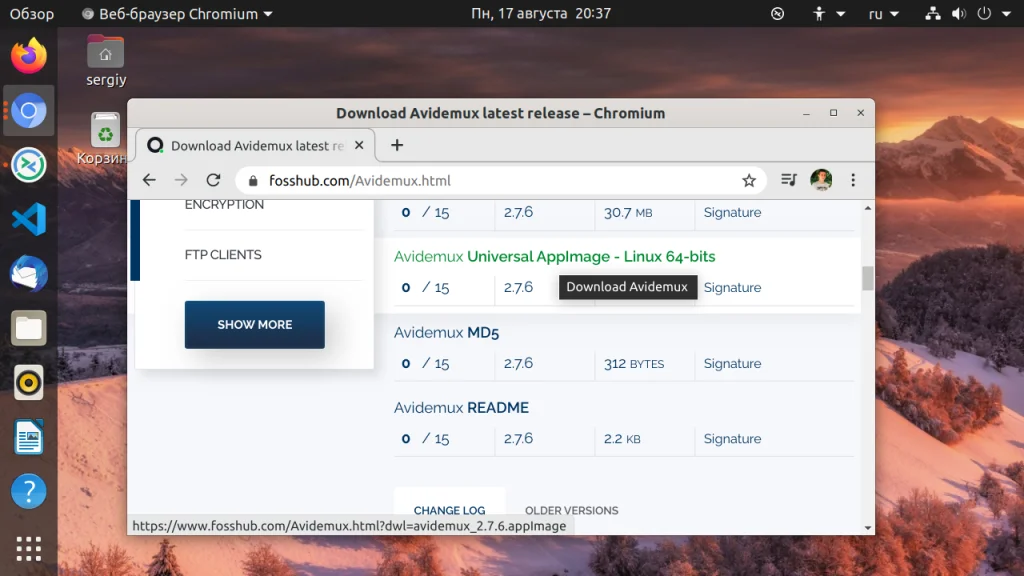This screenshot has width=1024, height=576.
Task: Download Avidemux README file
Action: (461, 408)
